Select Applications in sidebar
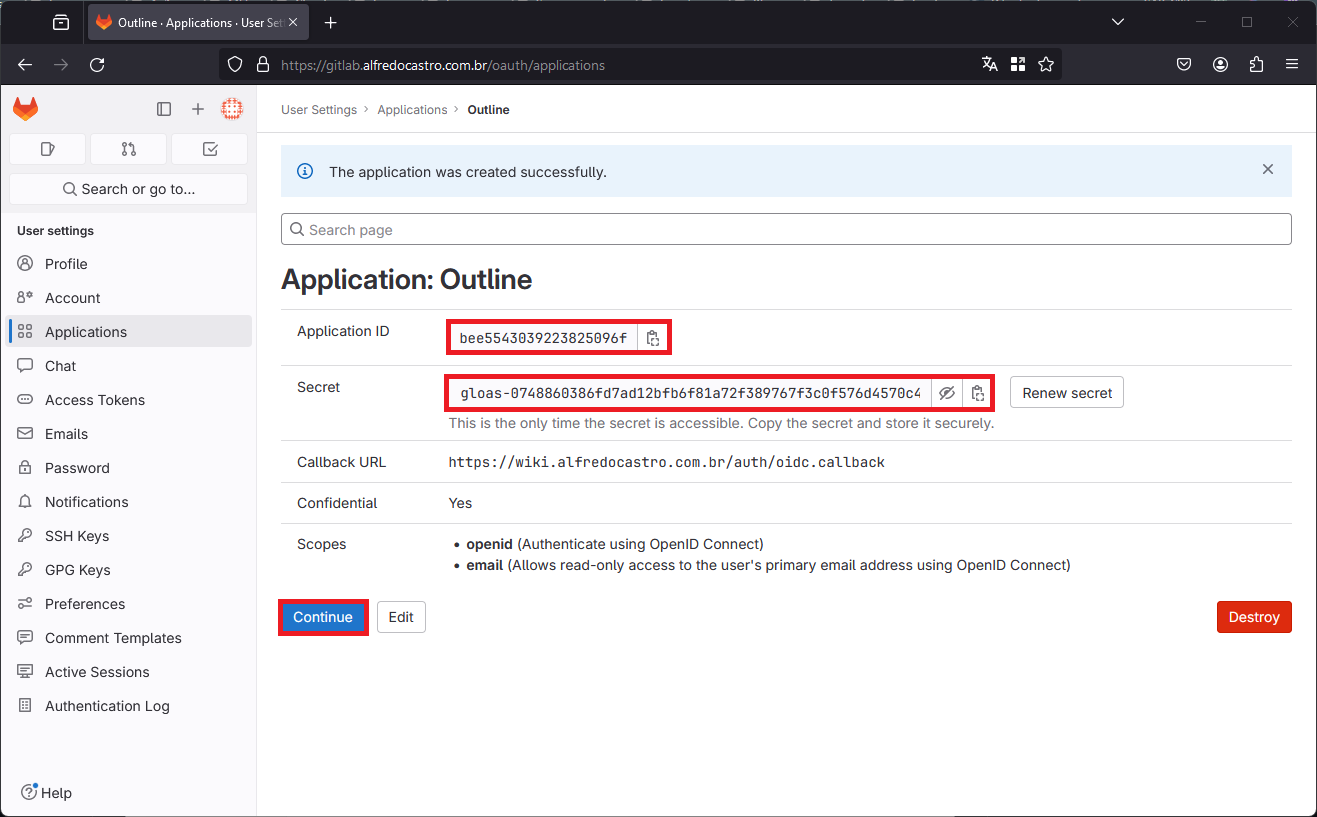The image size is (1317, 817). (130, 332)
